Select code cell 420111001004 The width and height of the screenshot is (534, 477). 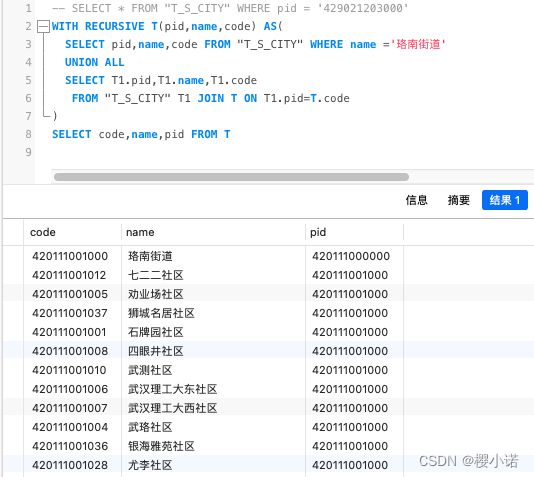70,427
